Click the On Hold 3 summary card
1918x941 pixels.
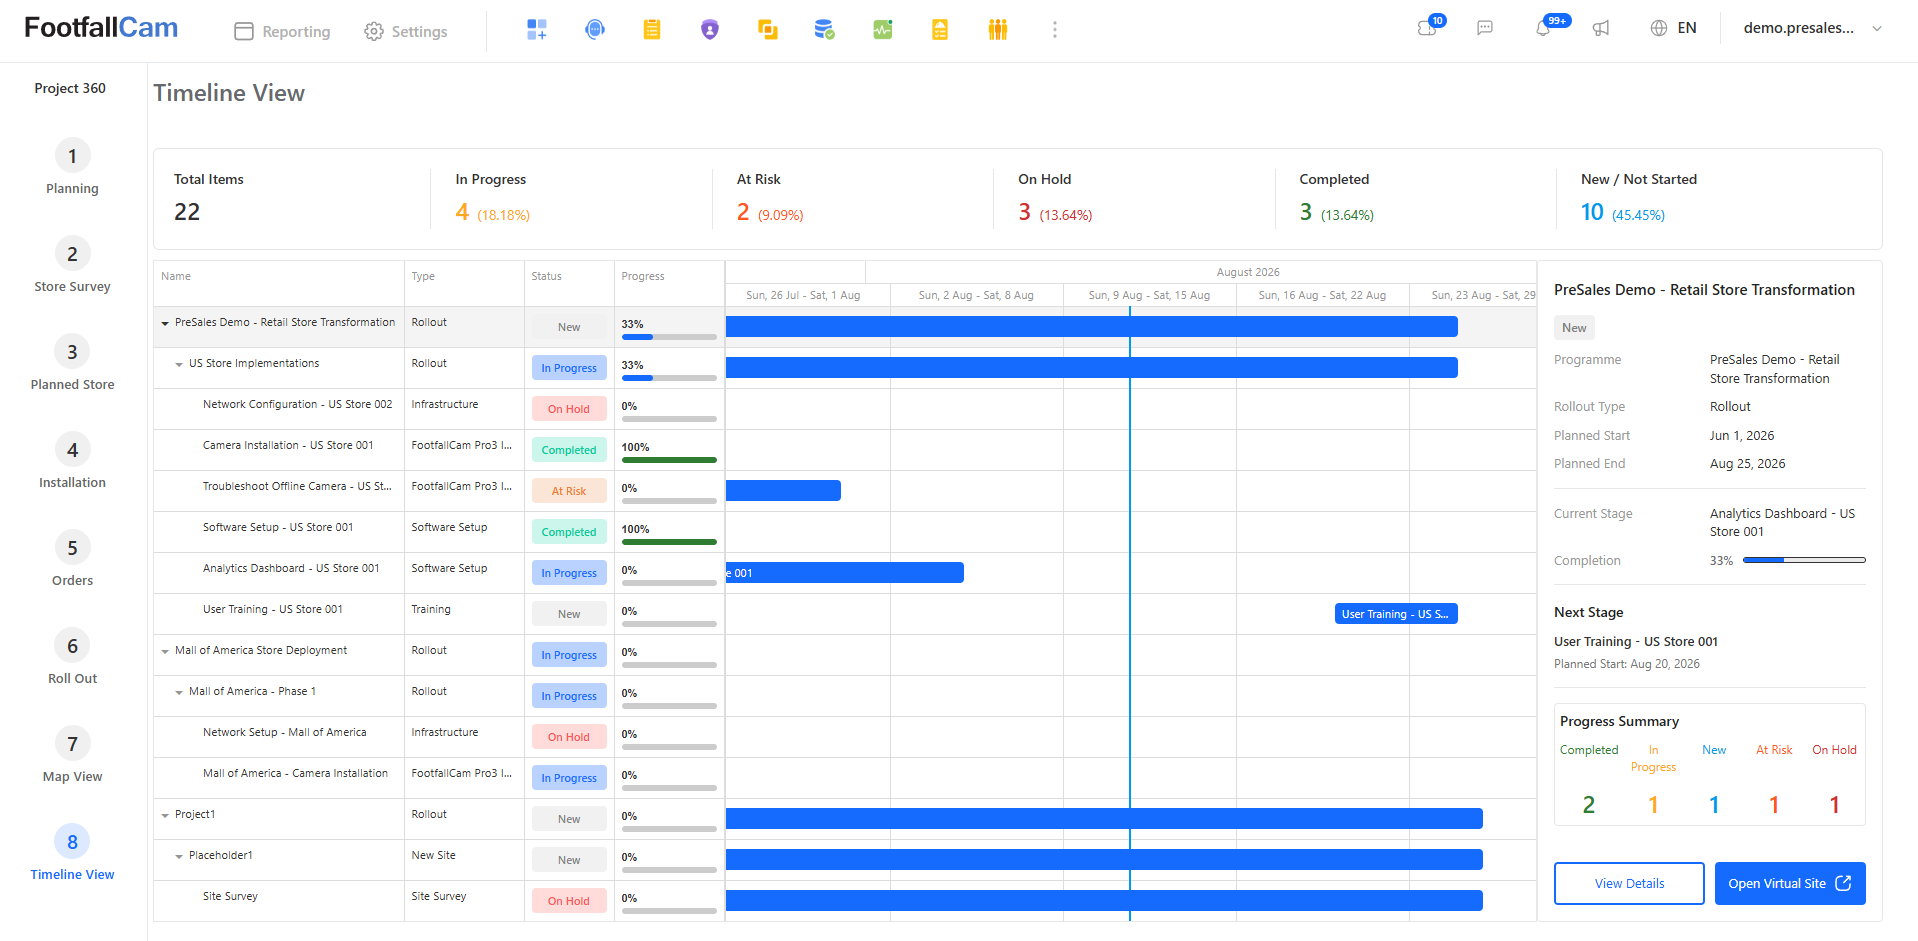(x=1135, y=199)
